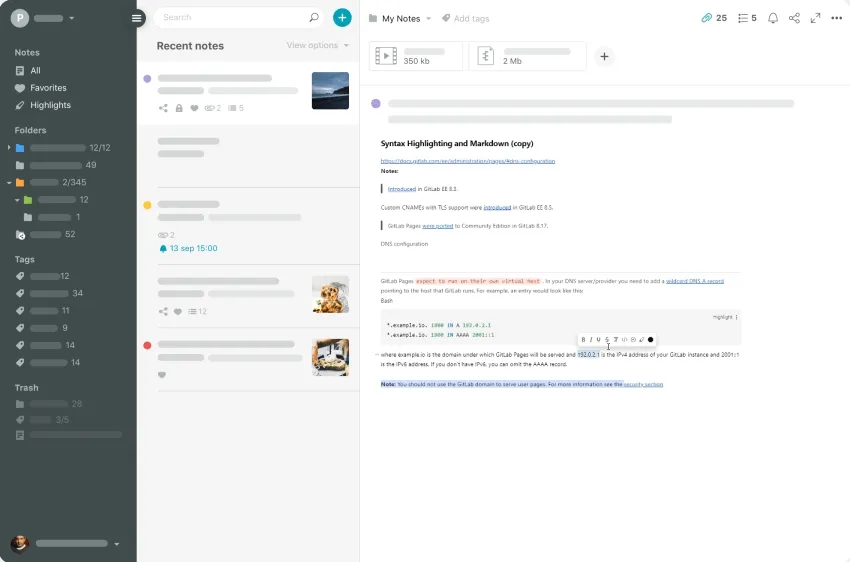Image resolution: width=850 pixels, height=562 pixels.
Task: Click Add tags in note header
Action: 466,18
